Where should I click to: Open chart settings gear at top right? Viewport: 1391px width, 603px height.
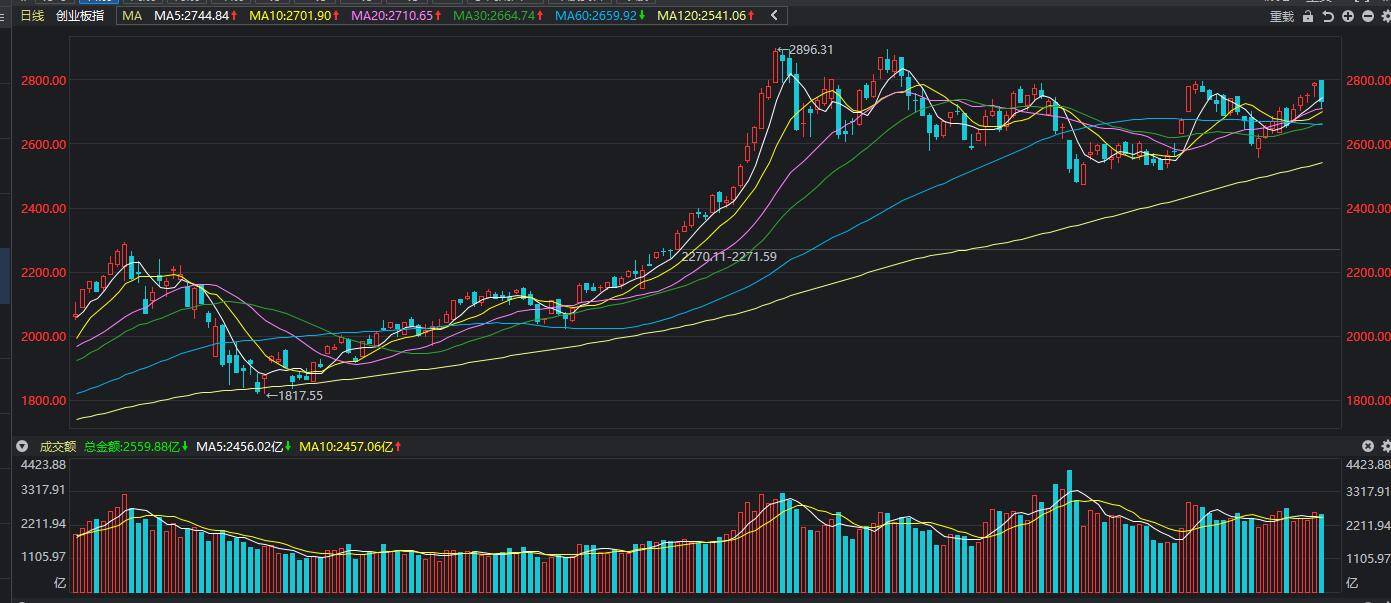tap(1385, 16)
